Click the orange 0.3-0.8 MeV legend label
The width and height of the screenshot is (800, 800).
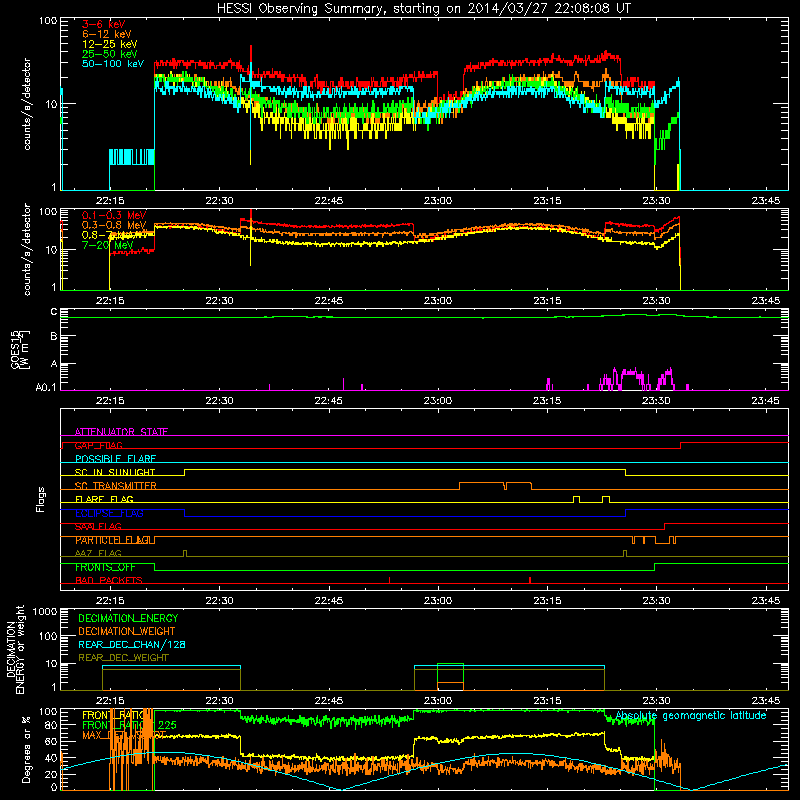[x=114, y=225]
